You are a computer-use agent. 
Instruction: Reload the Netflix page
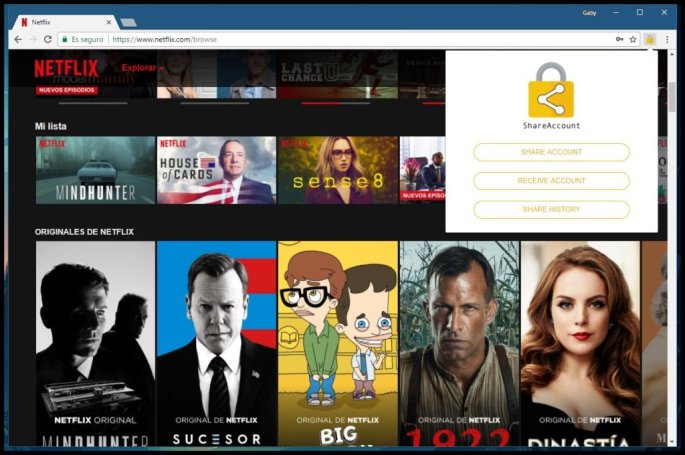[48, 39]
